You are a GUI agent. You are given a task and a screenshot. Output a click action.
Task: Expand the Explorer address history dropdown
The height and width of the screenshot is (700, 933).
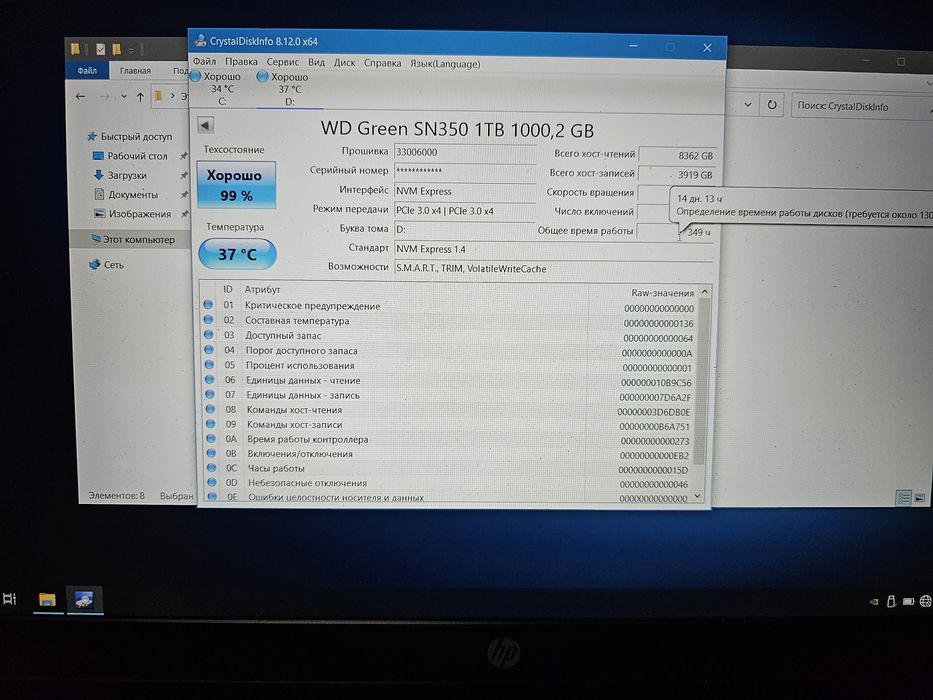pyautogui.click(x=748, y=104)
